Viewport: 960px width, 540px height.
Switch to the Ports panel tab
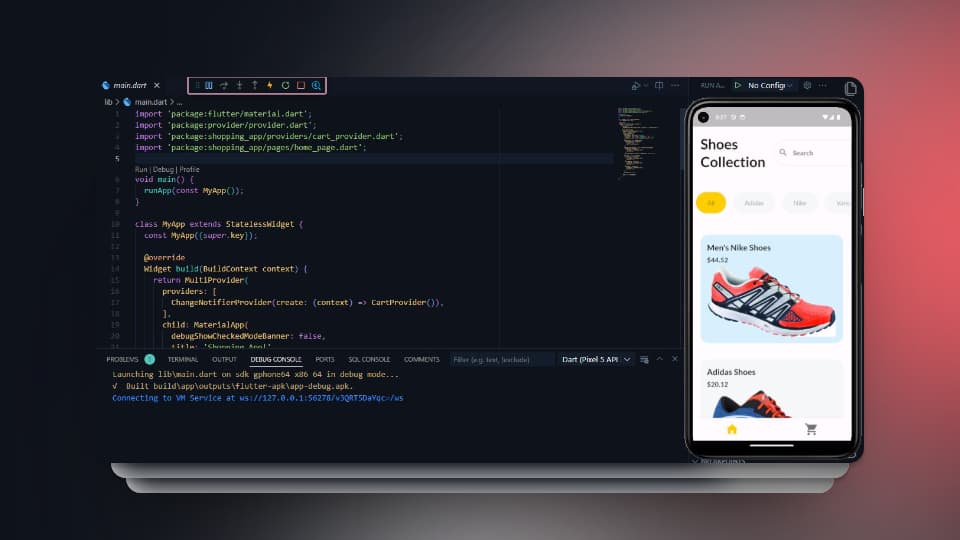pos(324,359)
